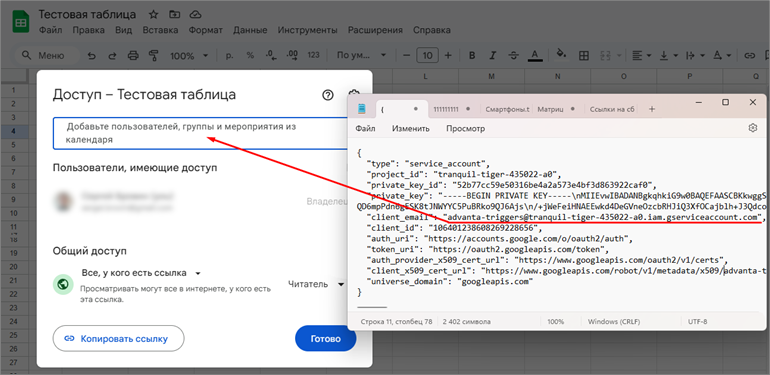Click the Notepad app icon
This screenshot has width=770, height=375.
coord(362,108)
